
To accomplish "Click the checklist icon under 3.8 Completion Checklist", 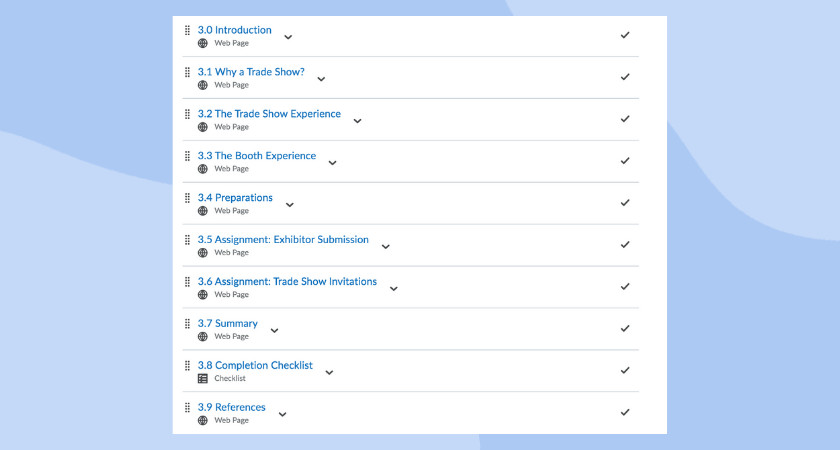I will [x=203, y=379].
